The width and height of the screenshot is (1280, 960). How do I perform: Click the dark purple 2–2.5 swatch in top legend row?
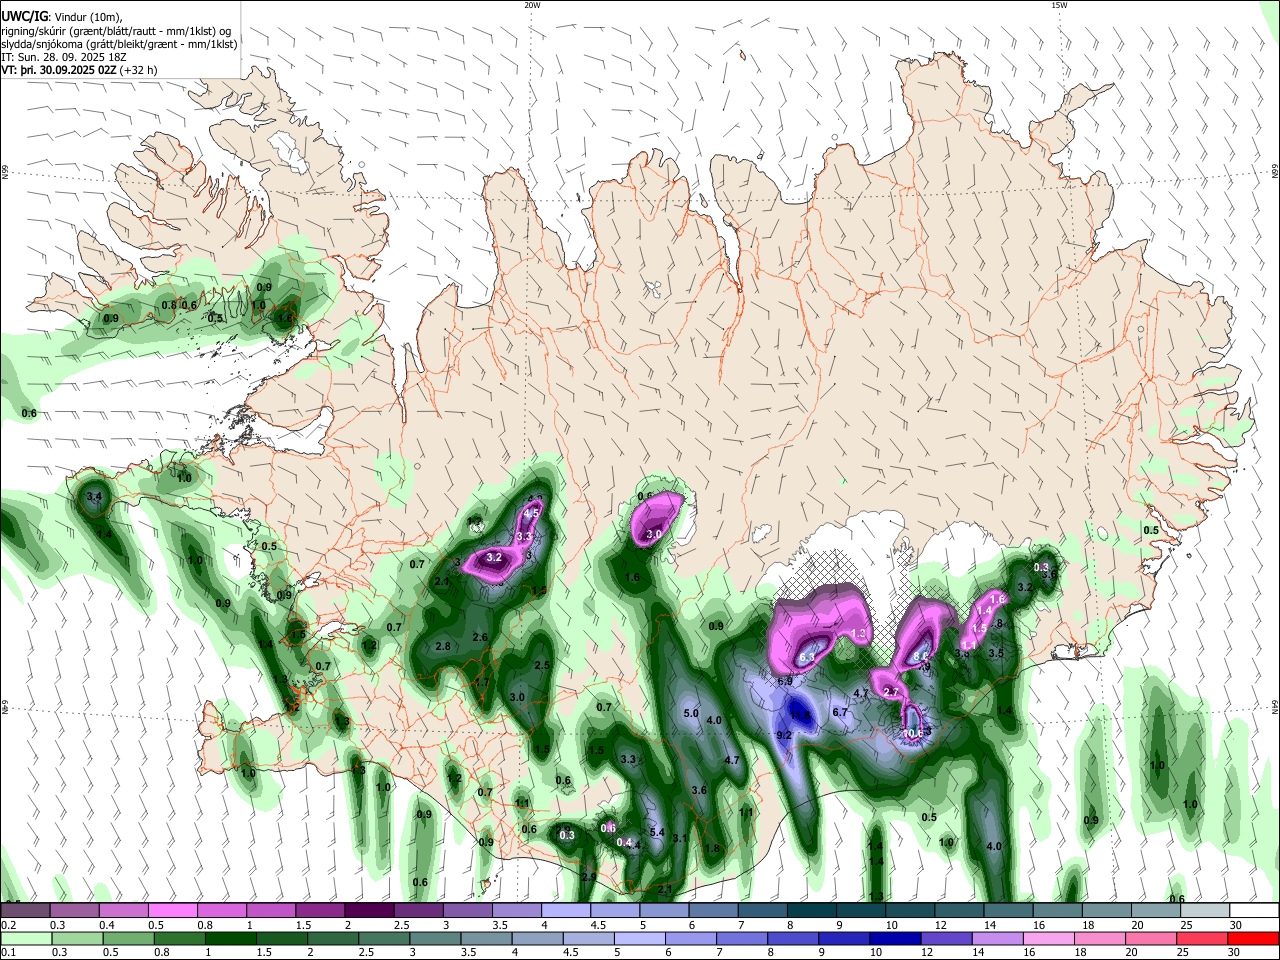click(368, 910)
